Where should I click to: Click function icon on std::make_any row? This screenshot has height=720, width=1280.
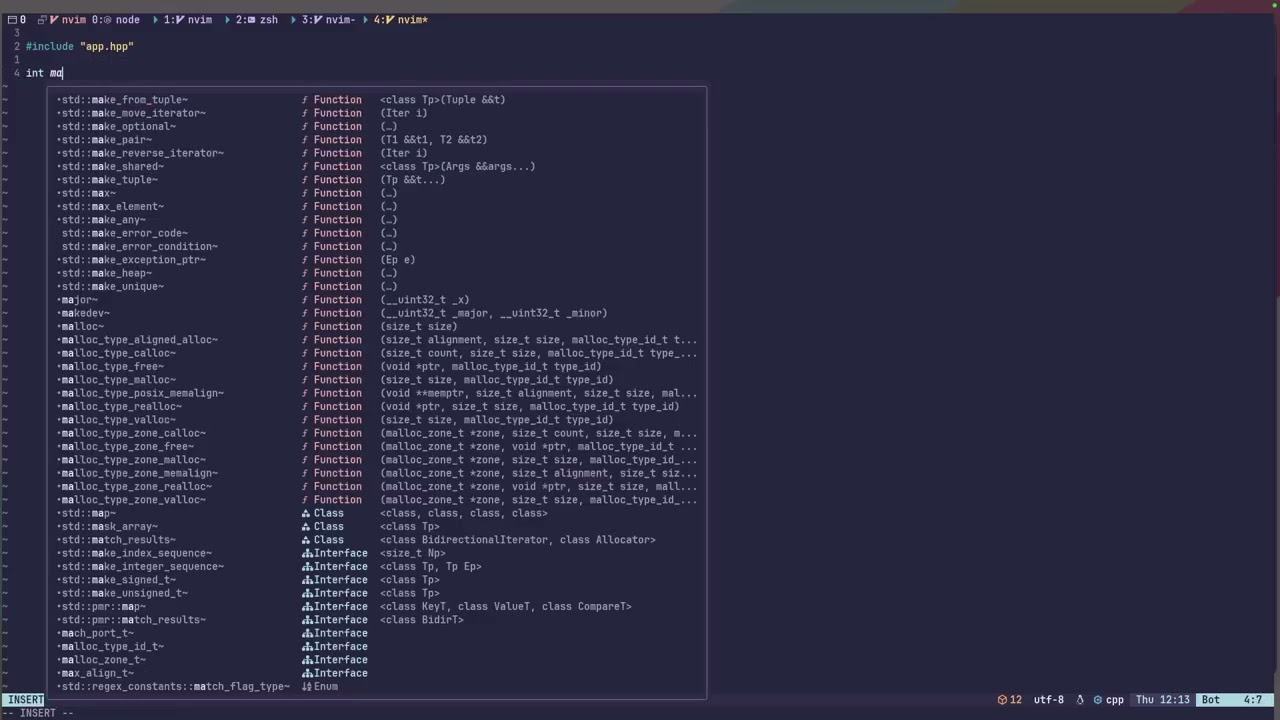point(305,220)
